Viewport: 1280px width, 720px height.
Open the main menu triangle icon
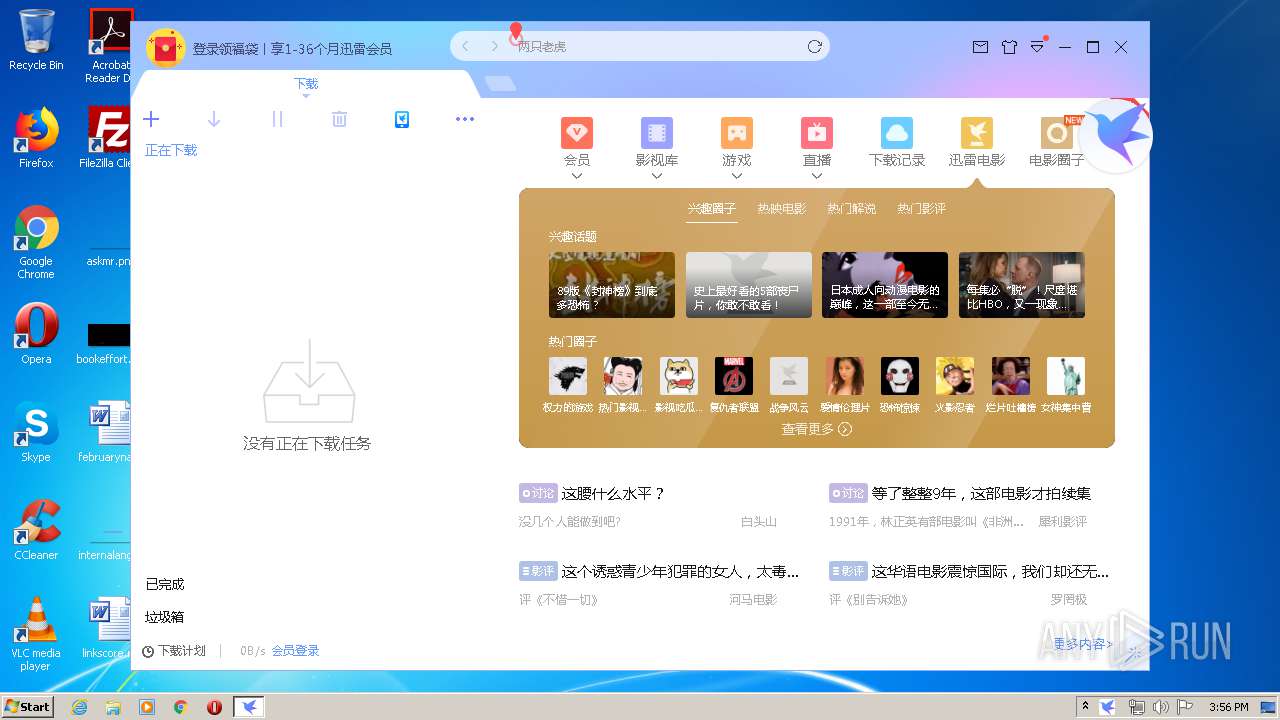[1038, 47]
